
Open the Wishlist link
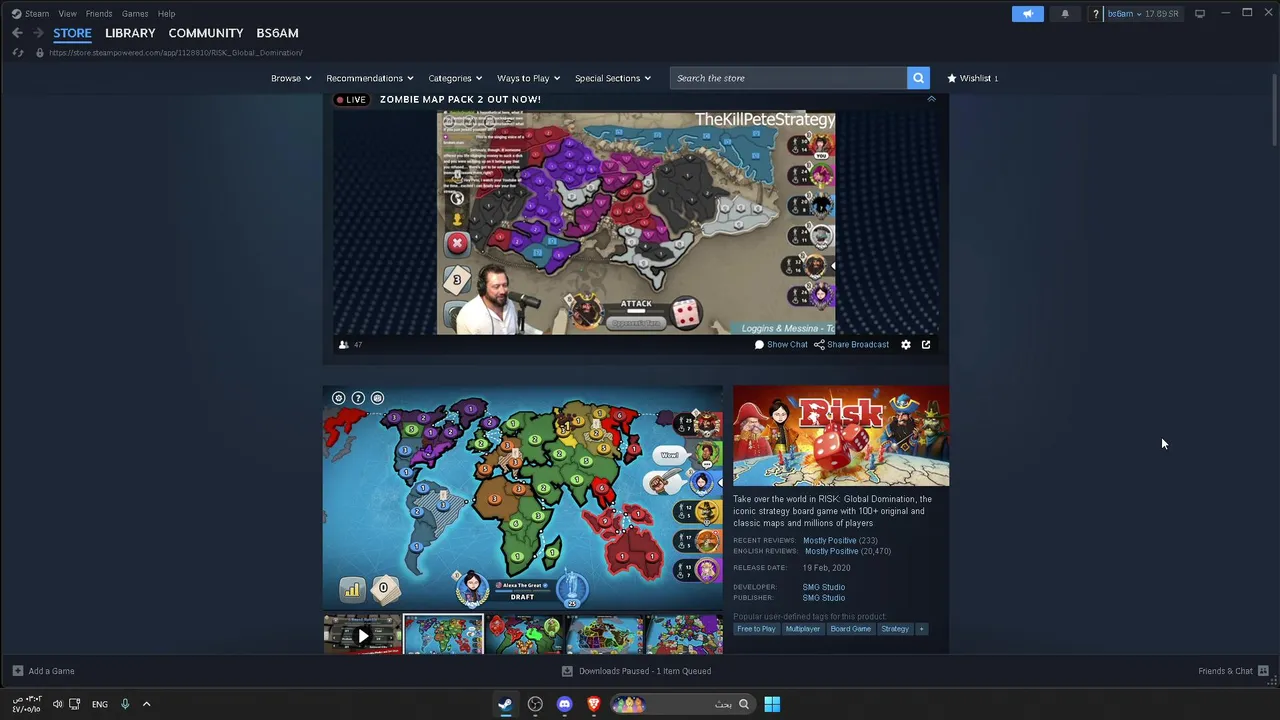[x=972, y=78]
